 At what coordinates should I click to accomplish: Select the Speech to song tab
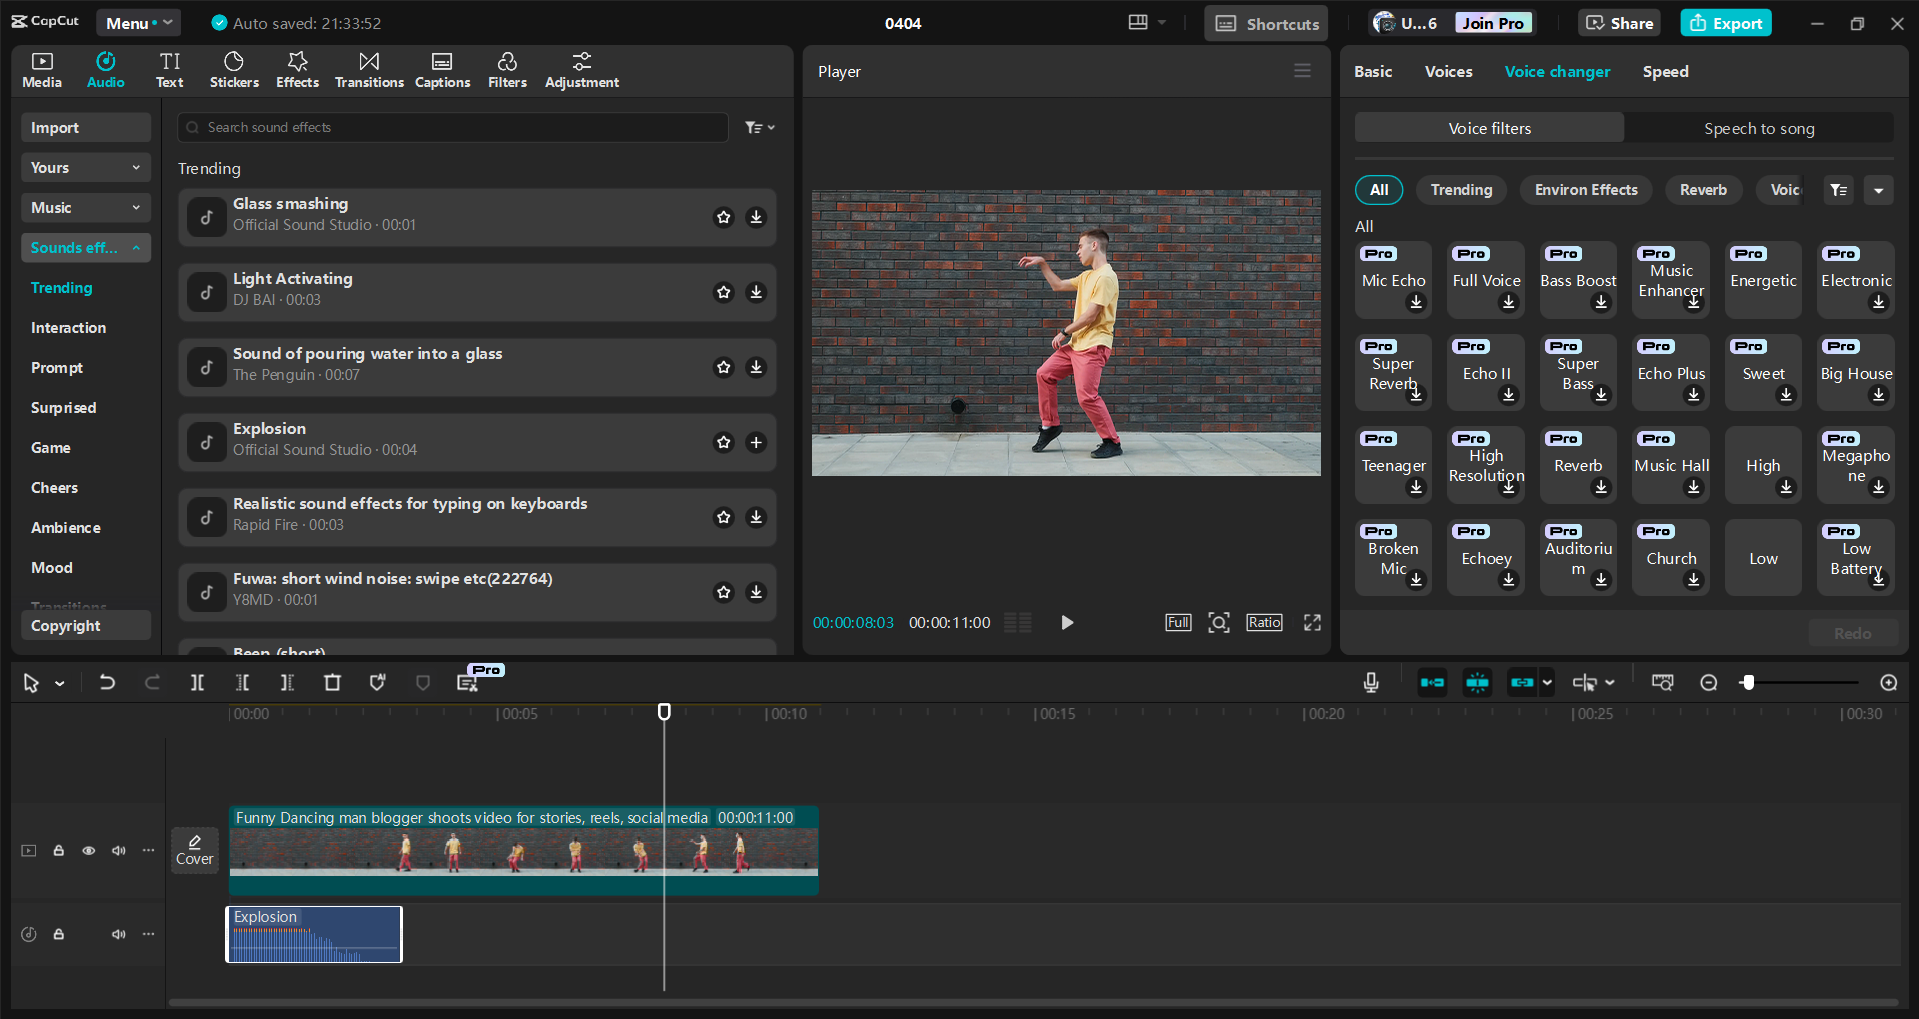[1758, 128]
